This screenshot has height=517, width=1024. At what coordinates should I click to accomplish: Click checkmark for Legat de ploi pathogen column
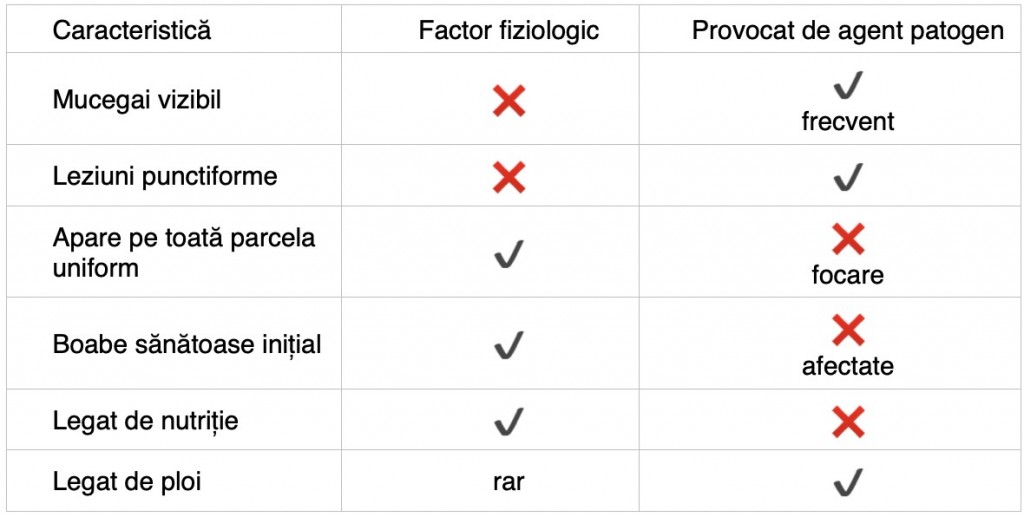click(x=848, y=483)
